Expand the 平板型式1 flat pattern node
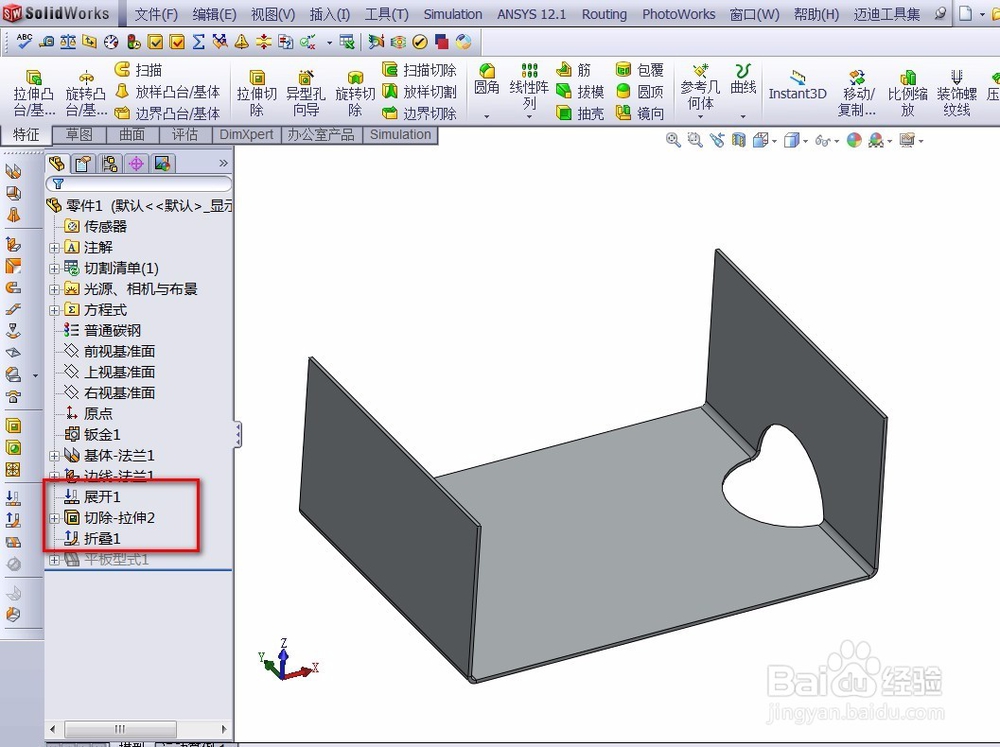The width and height of the screenshot is (1000, 747). [54, 560]
